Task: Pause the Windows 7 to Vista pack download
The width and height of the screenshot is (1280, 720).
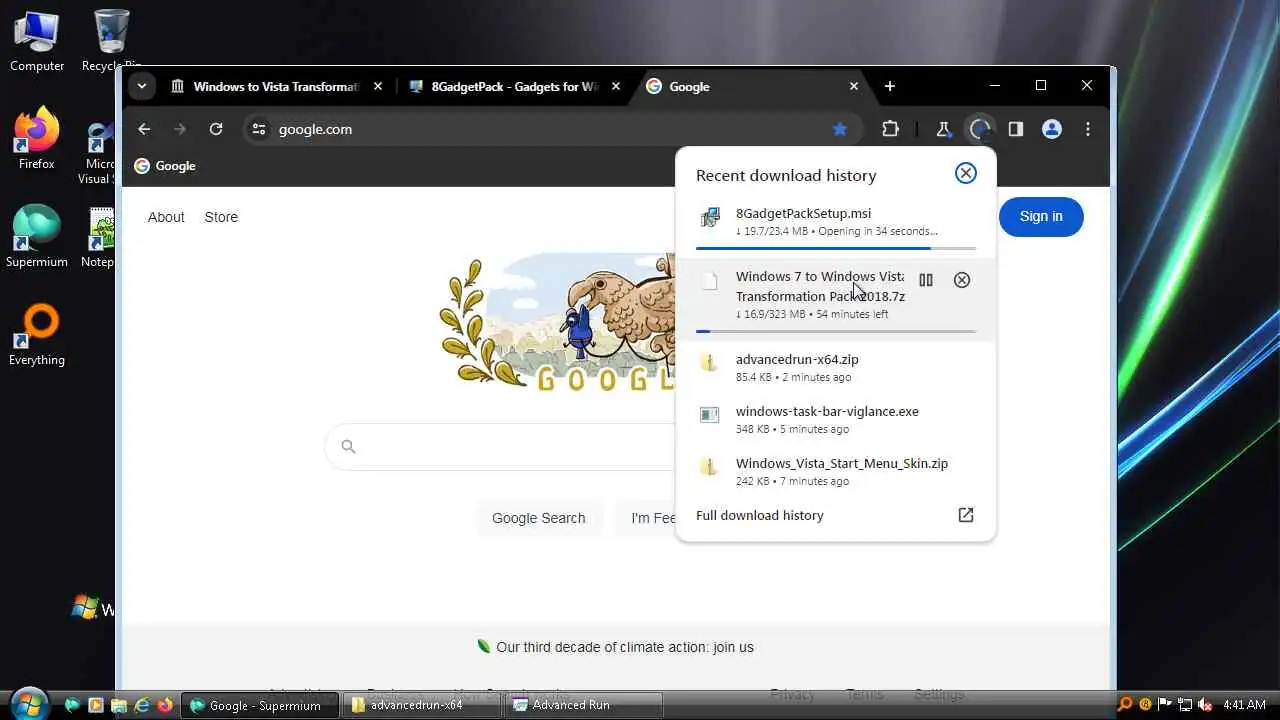Action: click(x=926, y=280)
